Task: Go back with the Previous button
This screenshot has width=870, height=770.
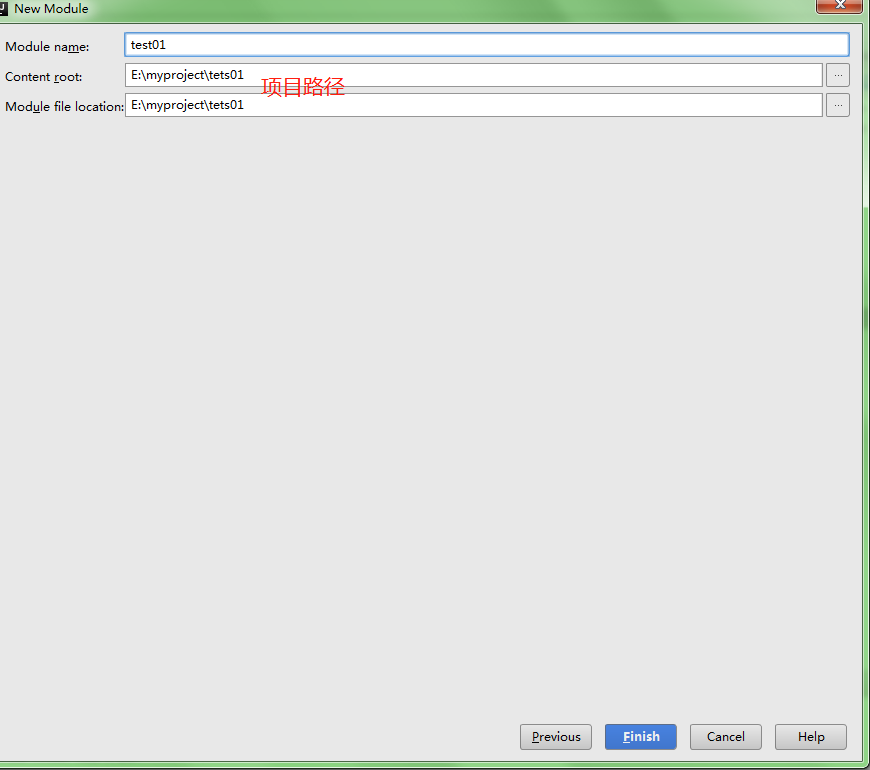Action: pyautogui.click(x=556, y=737)
